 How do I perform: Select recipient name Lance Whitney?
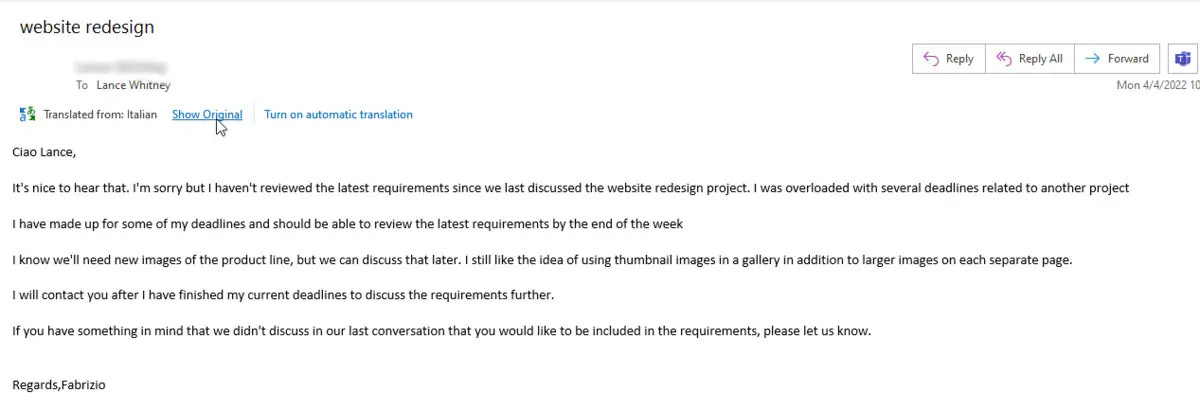click(133, 86)
